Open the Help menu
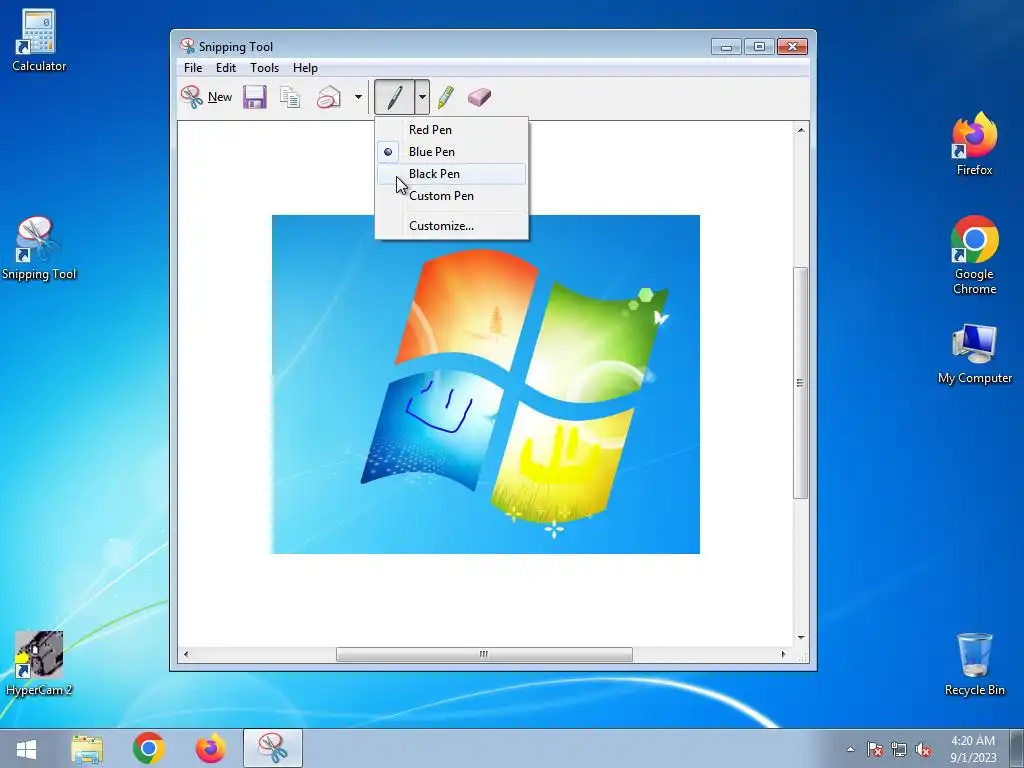 [x=305, y=68]
